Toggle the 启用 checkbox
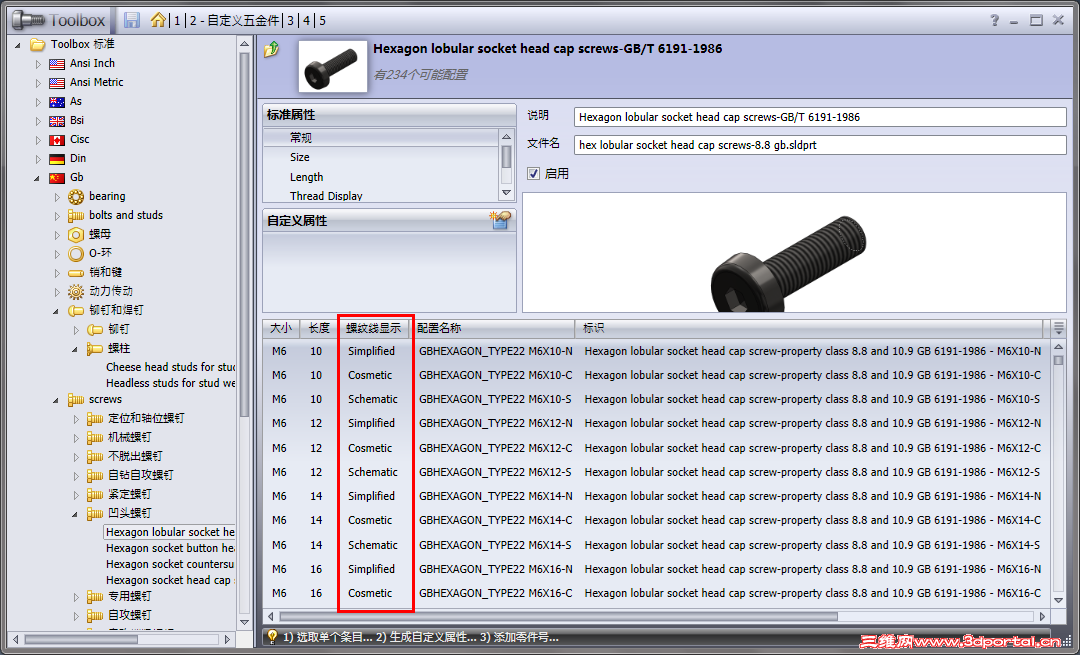The image size is (1080, 655). click(534, 174)
